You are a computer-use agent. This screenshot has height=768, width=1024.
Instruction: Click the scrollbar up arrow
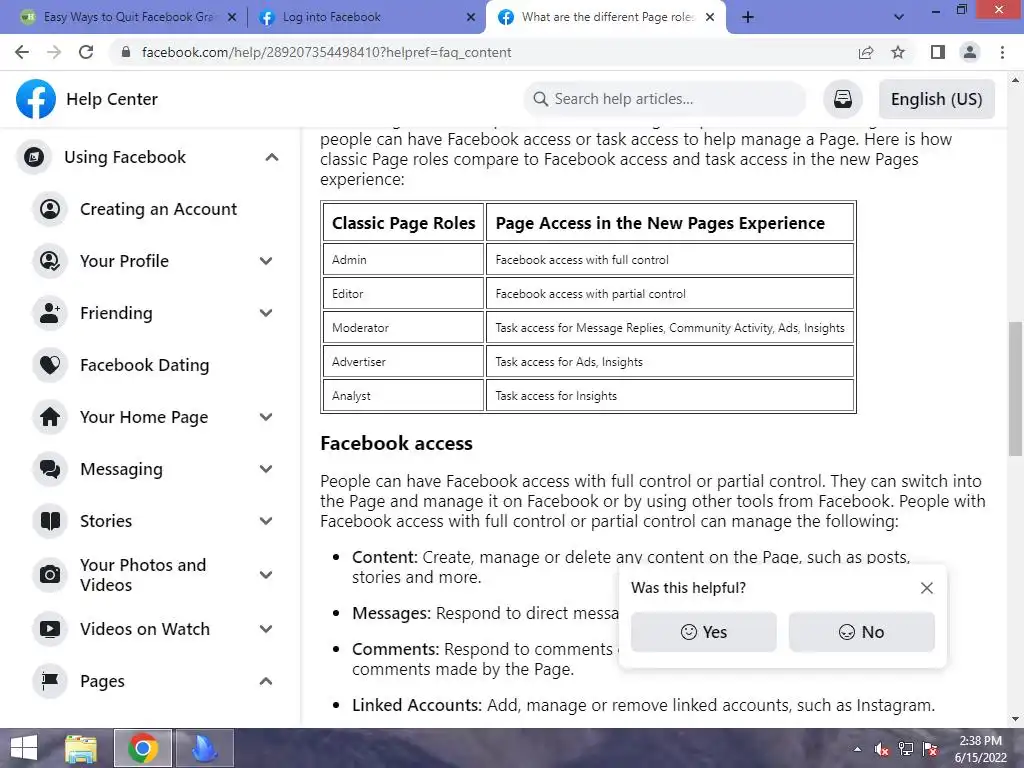(x=1015, y=80)
